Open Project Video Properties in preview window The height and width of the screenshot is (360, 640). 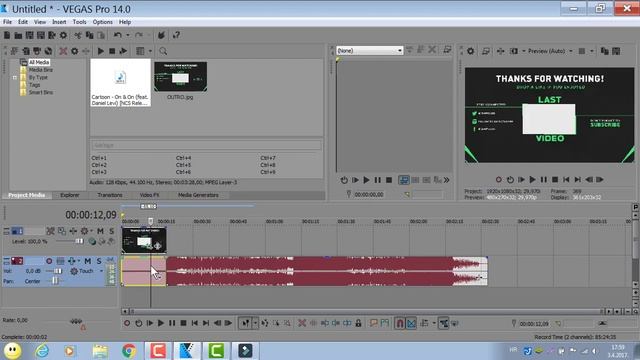(x=471, y=51)
